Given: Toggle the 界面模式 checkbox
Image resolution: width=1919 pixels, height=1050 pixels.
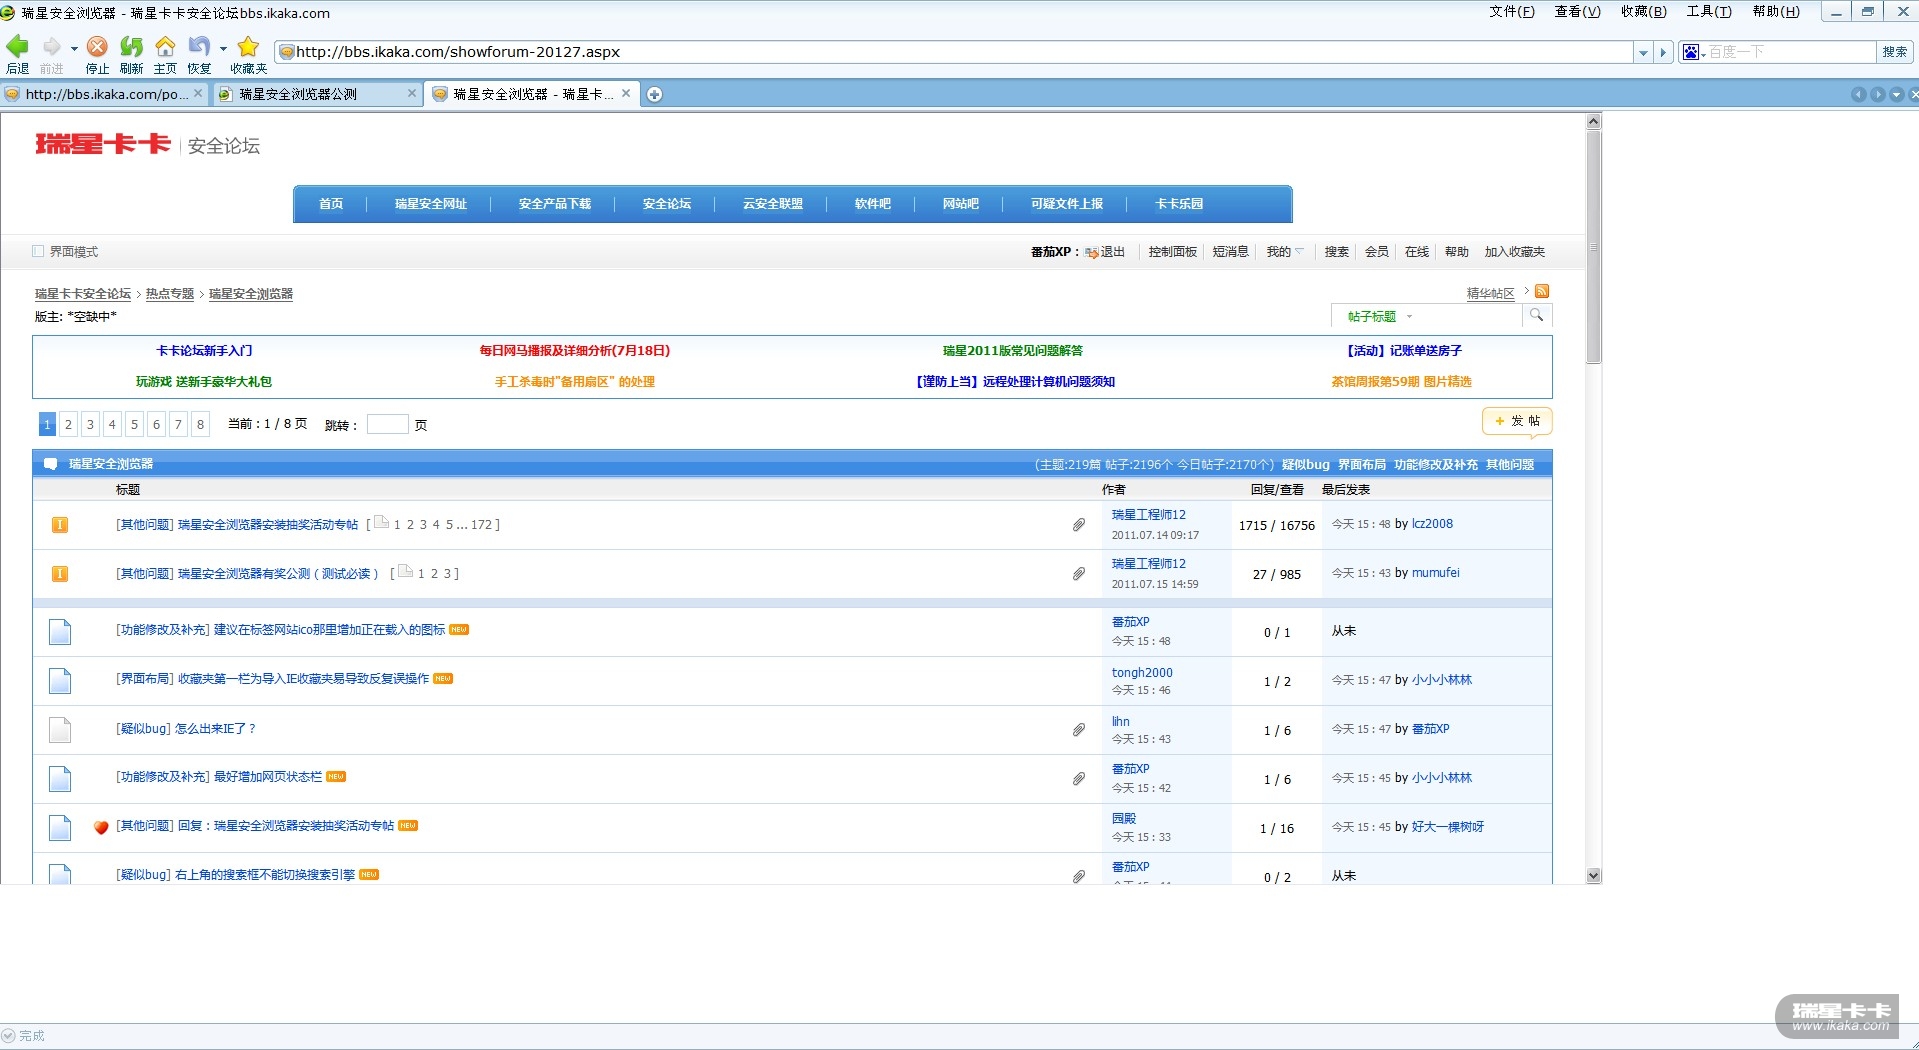Looking at the screenshot, I should [38, 252].
